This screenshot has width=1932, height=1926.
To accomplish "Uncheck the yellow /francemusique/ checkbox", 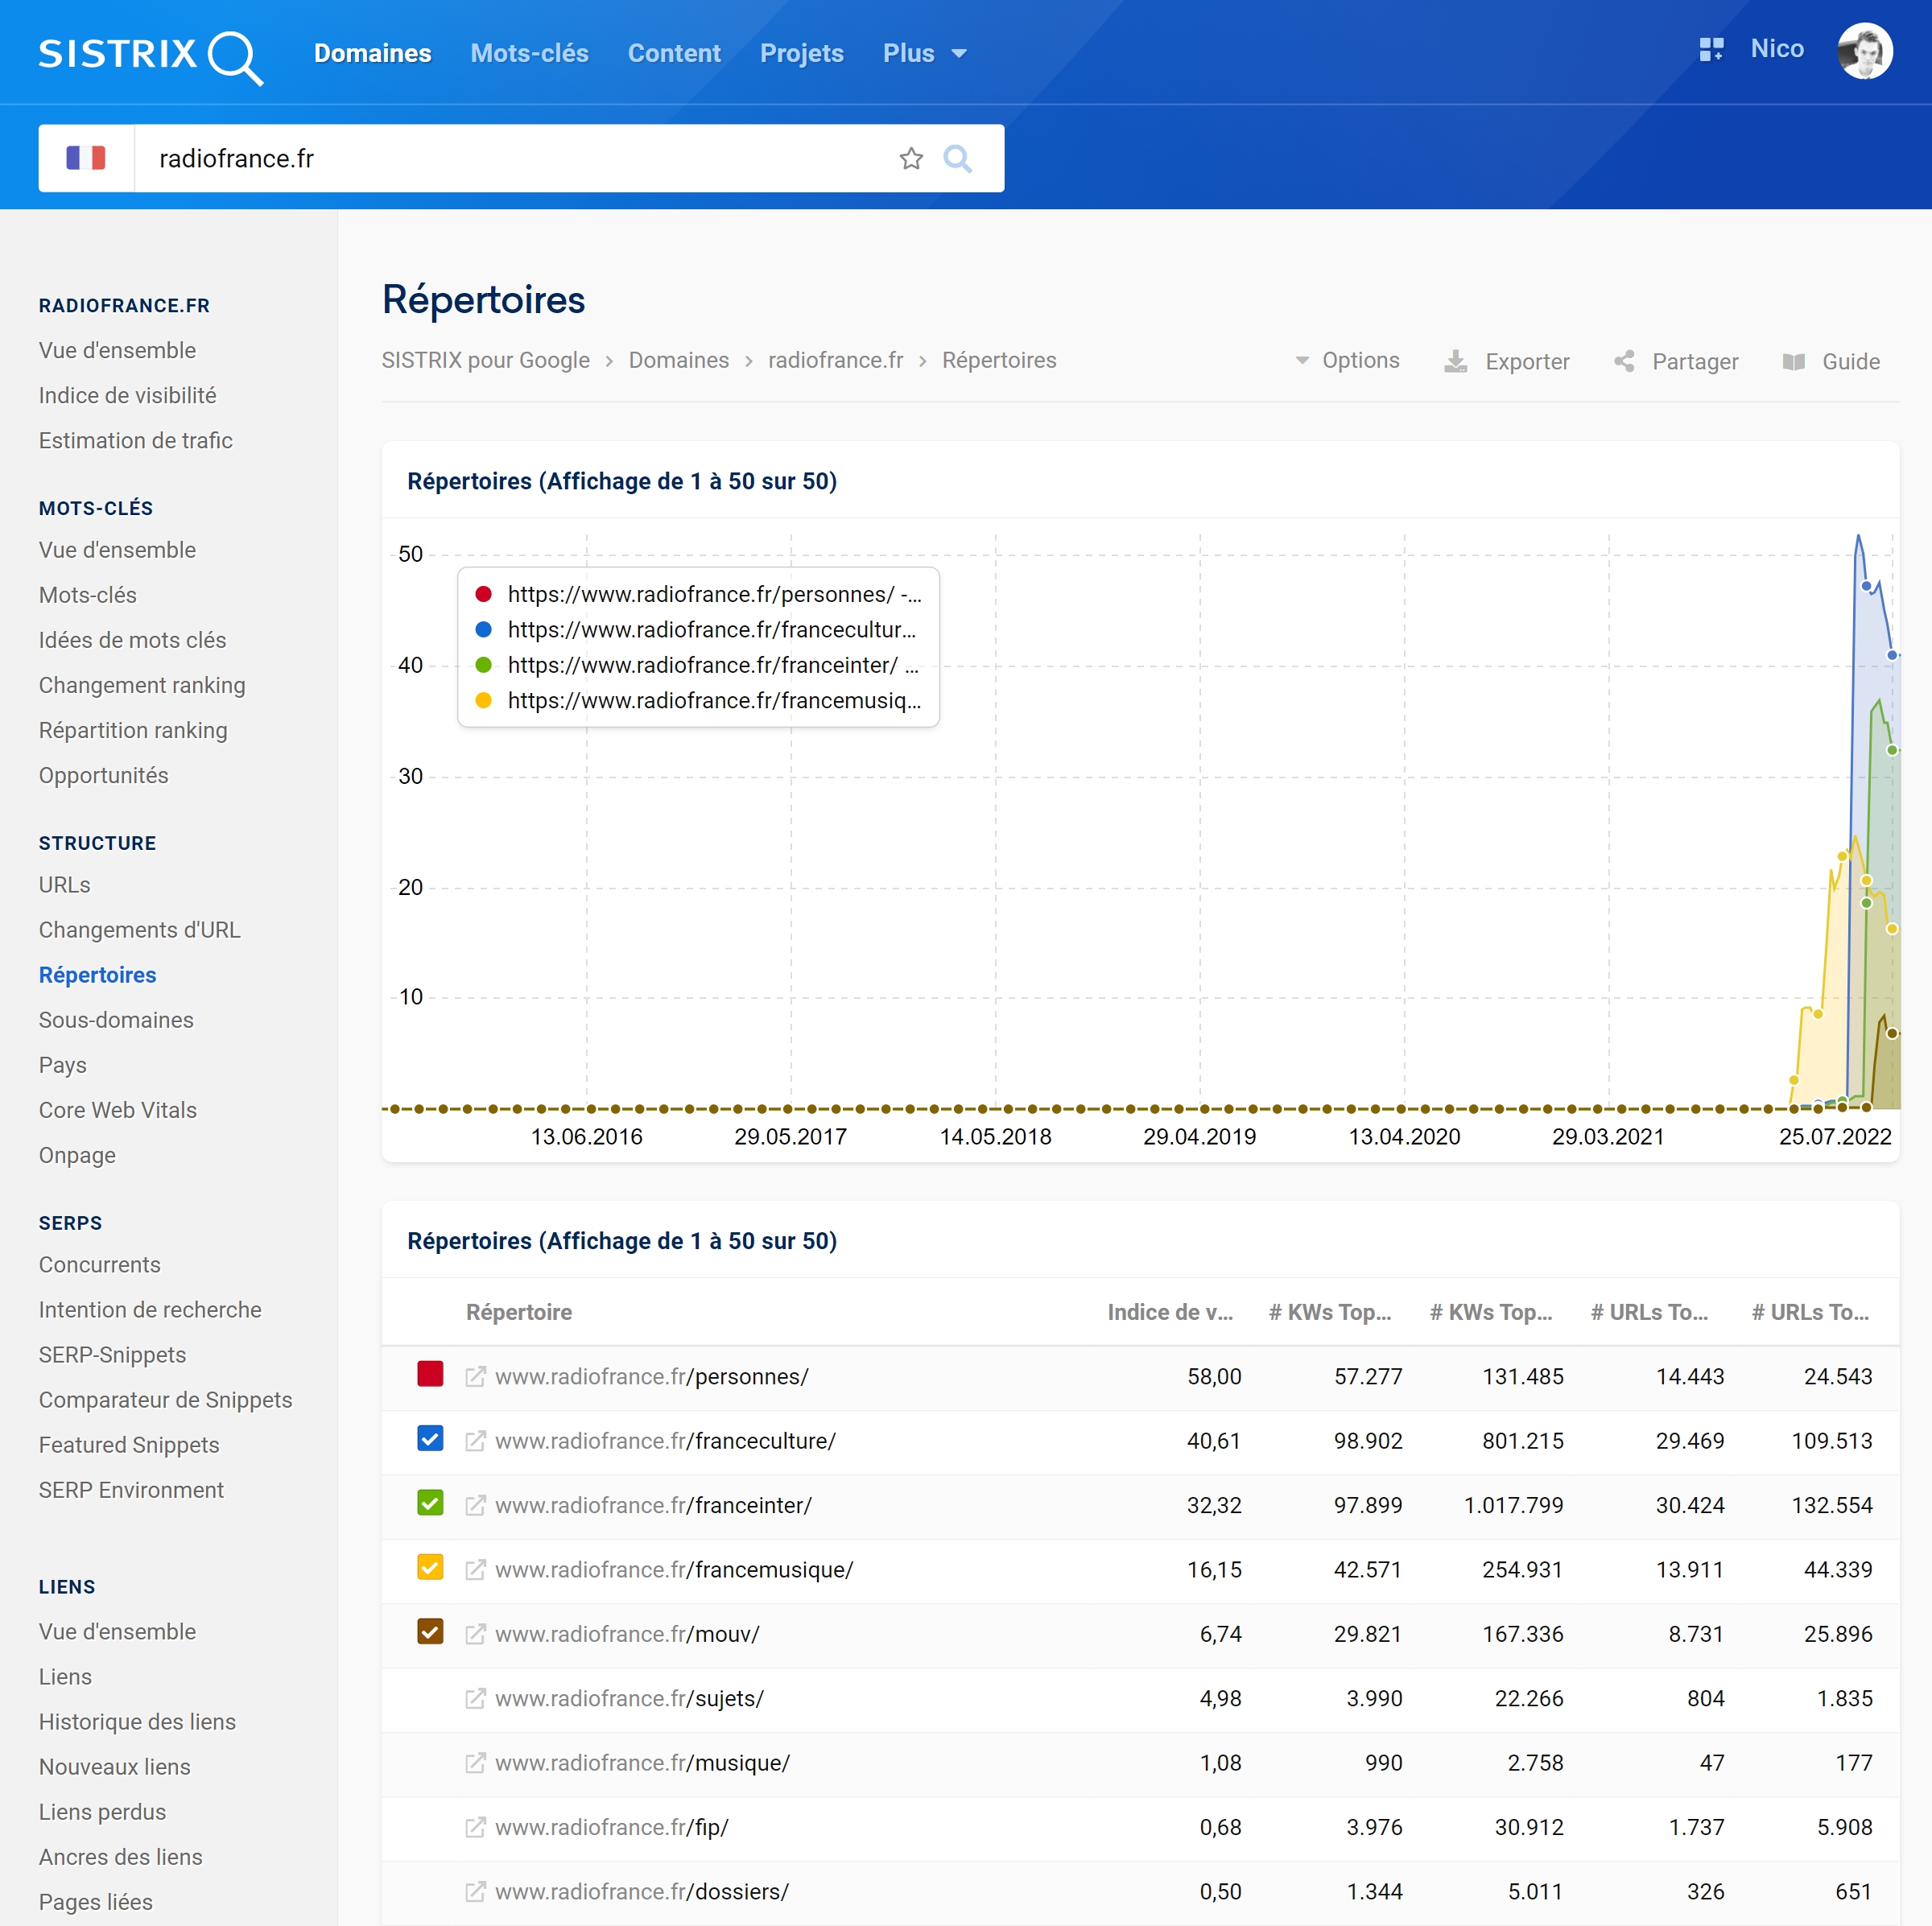I will [x=430, y=1567].
